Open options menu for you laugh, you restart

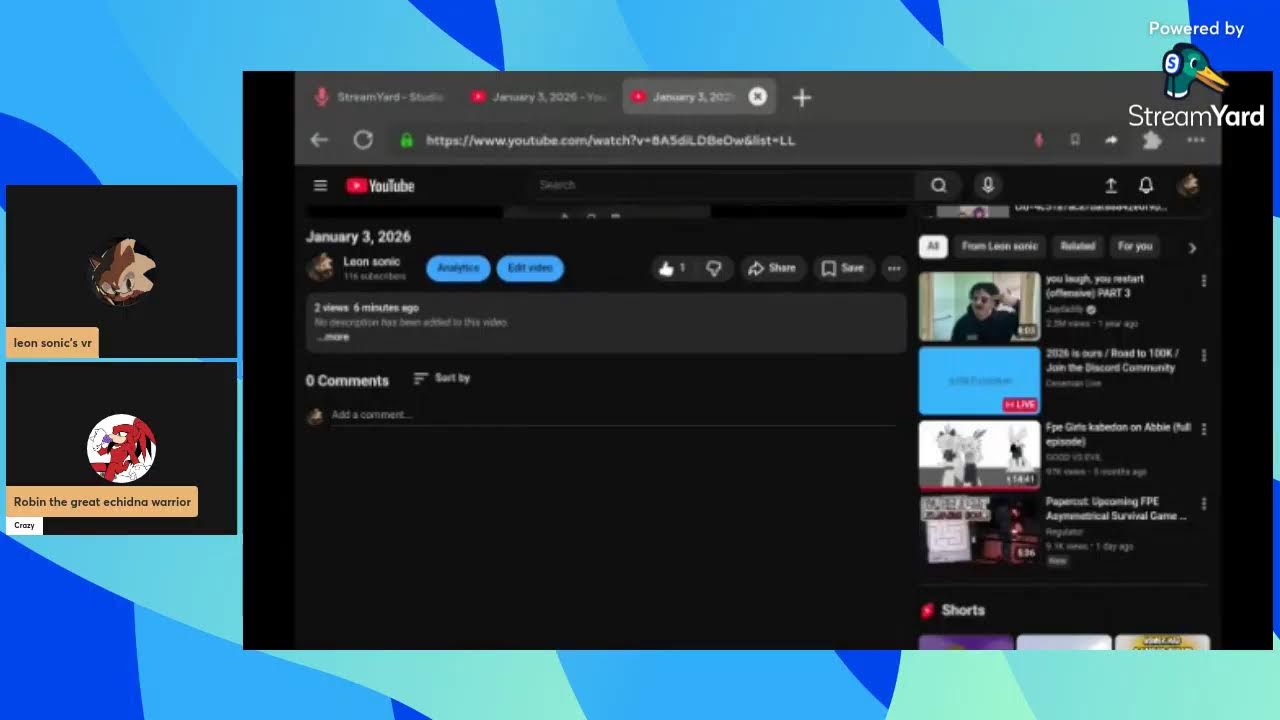point(1203,281)
